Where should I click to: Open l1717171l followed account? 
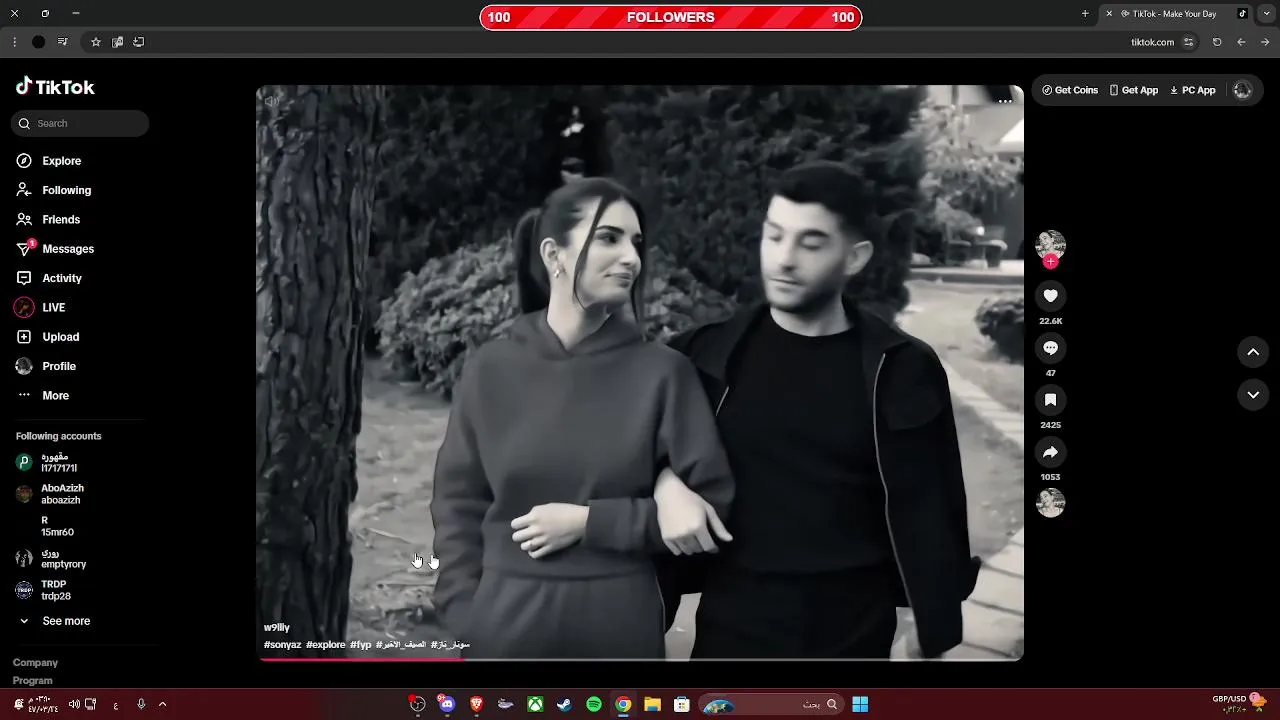[47, 462]
